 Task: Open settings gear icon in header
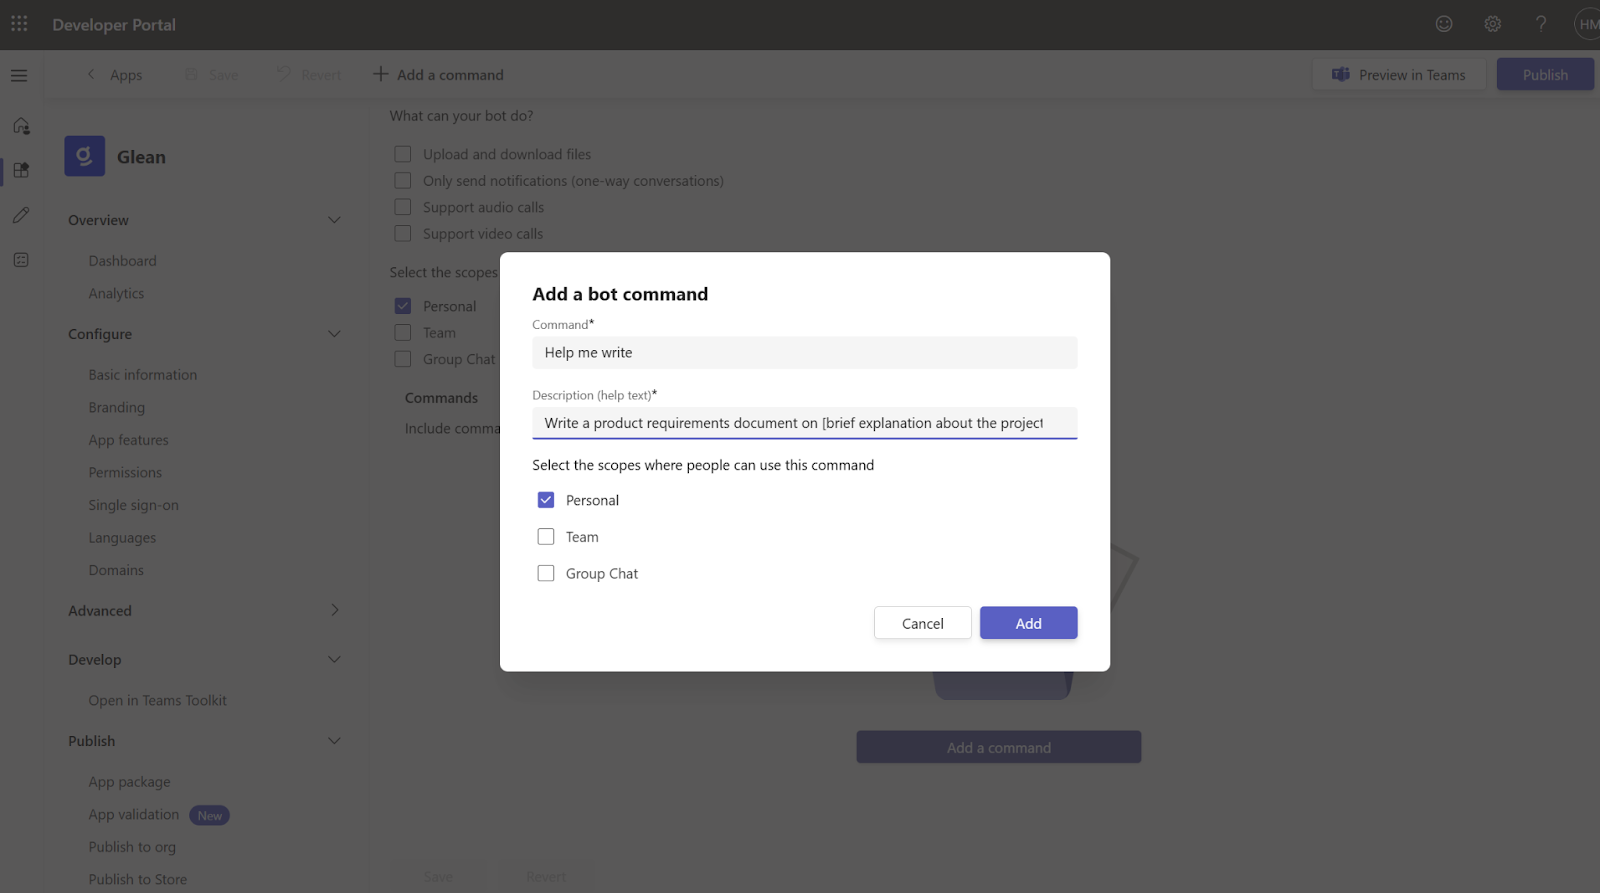[1492, 24]
